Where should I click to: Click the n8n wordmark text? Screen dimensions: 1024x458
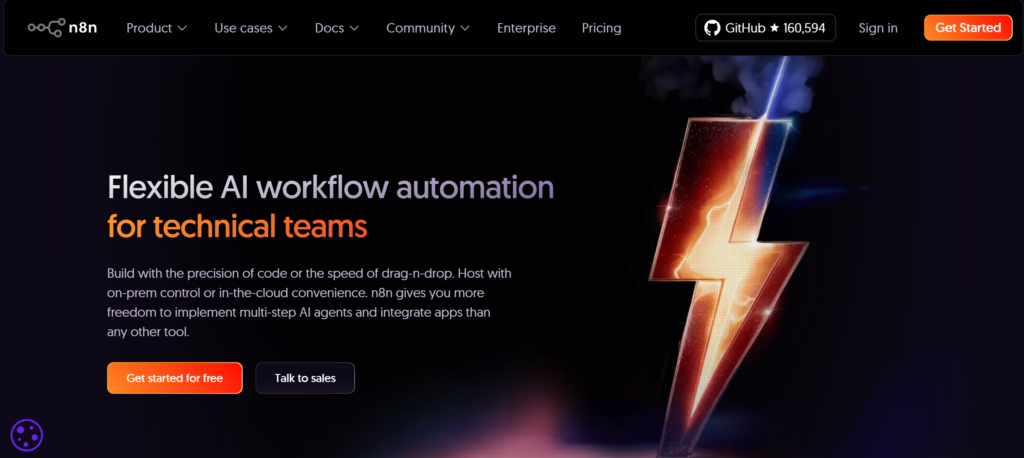(84, 28)
